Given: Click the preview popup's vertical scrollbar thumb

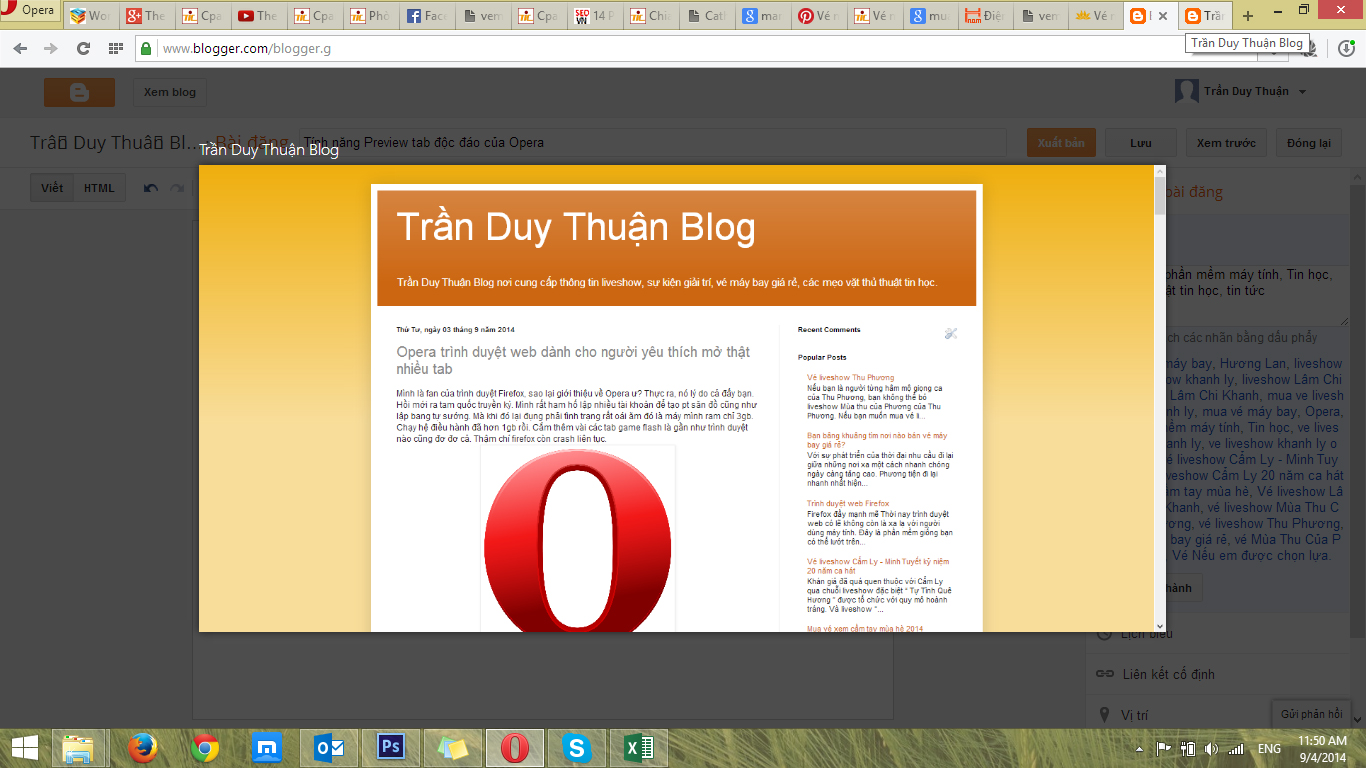Looking at the screenshot, I should pyautogui.click(x=1159, y=197).
